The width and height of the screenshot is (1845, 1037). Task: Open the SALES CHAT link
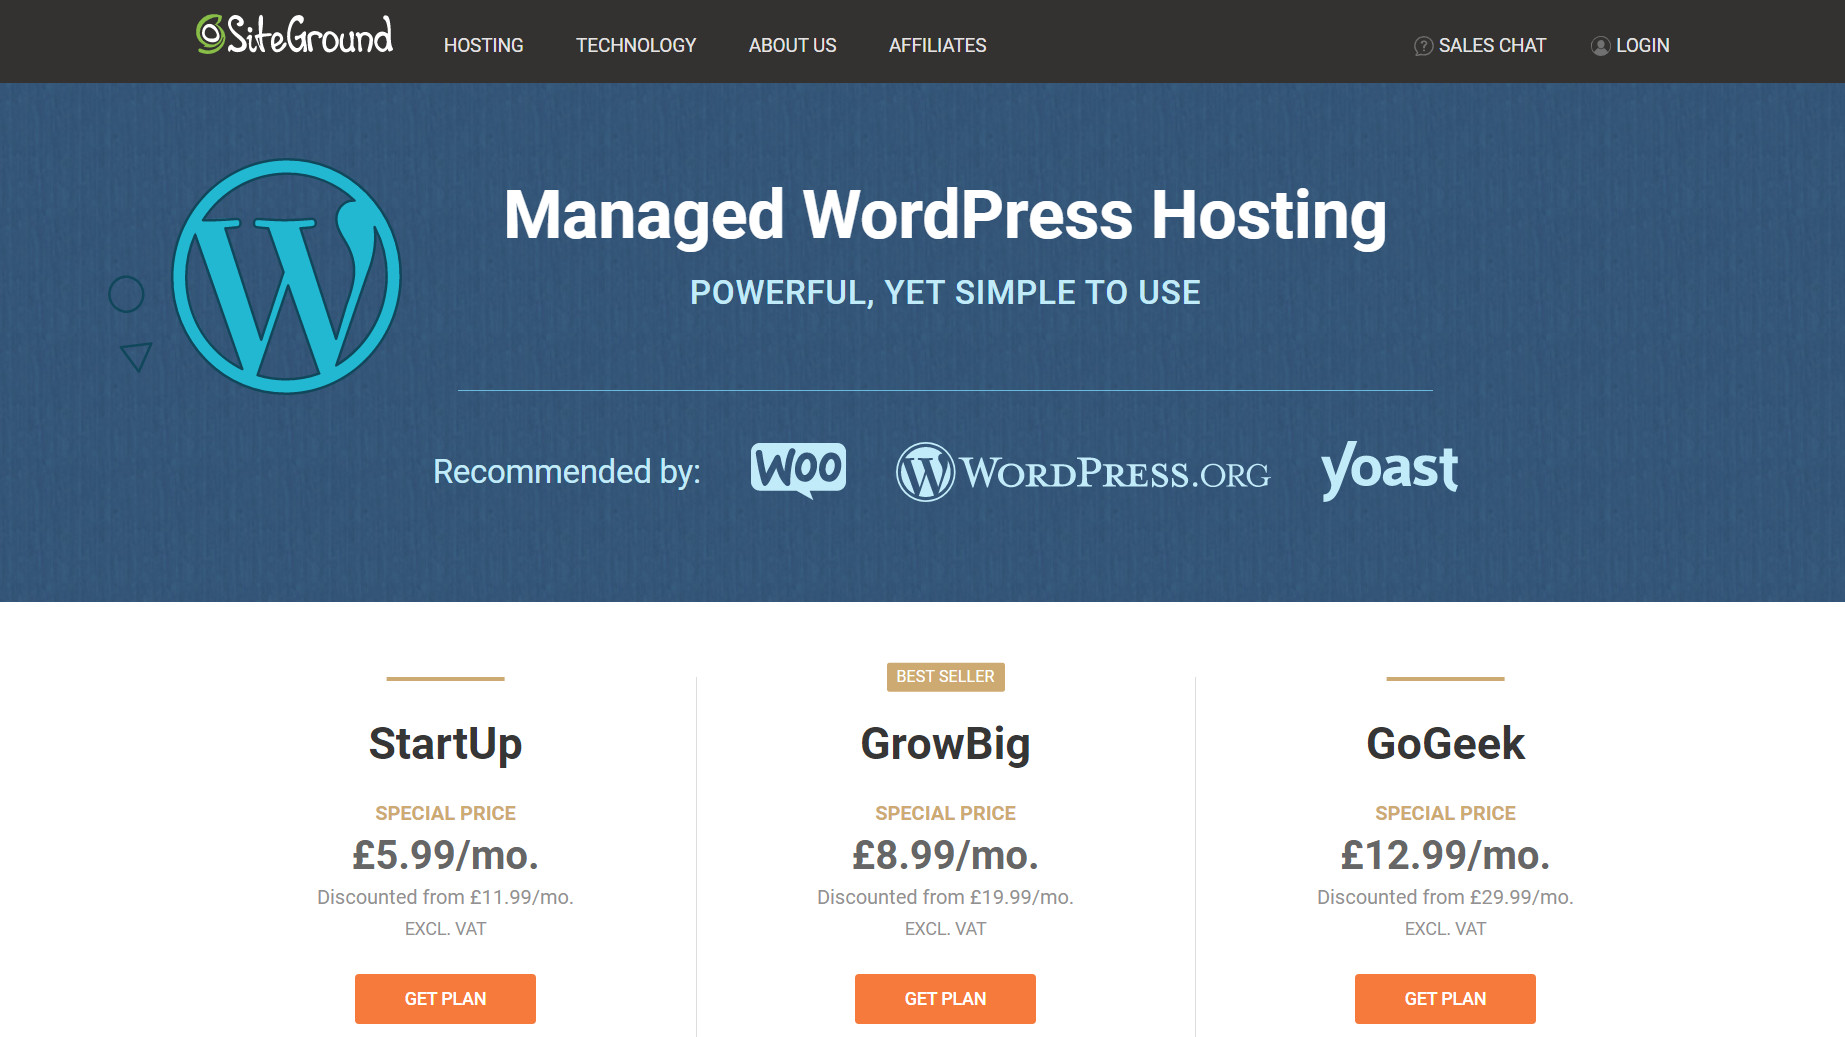(1492, 45)
